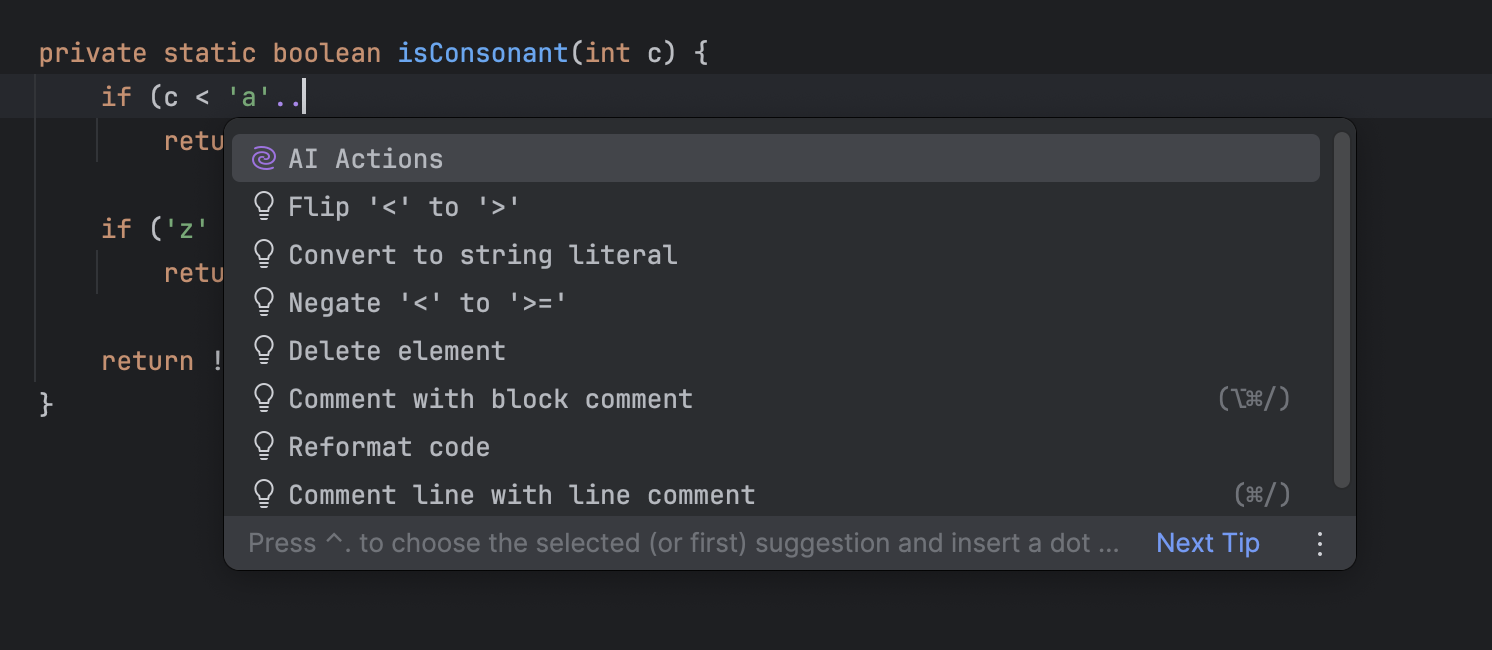
Task: Apply Convert to string literal suggestion
Action: 481,253
